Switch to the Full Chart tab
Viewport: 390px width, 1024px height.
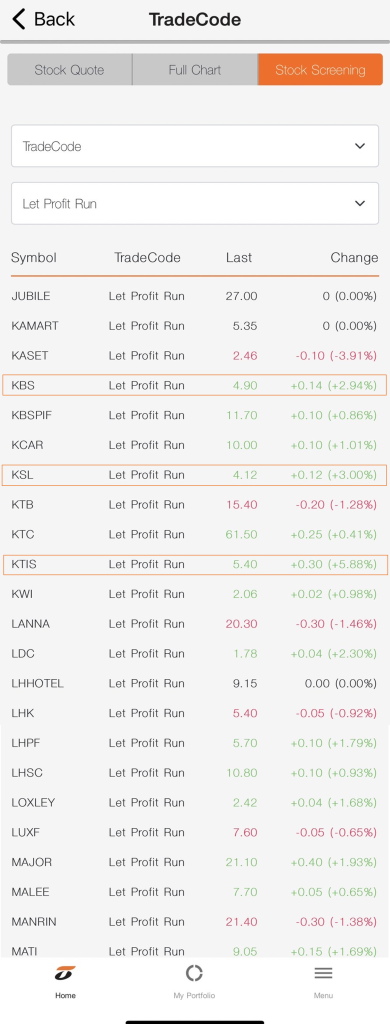(195, 70)
